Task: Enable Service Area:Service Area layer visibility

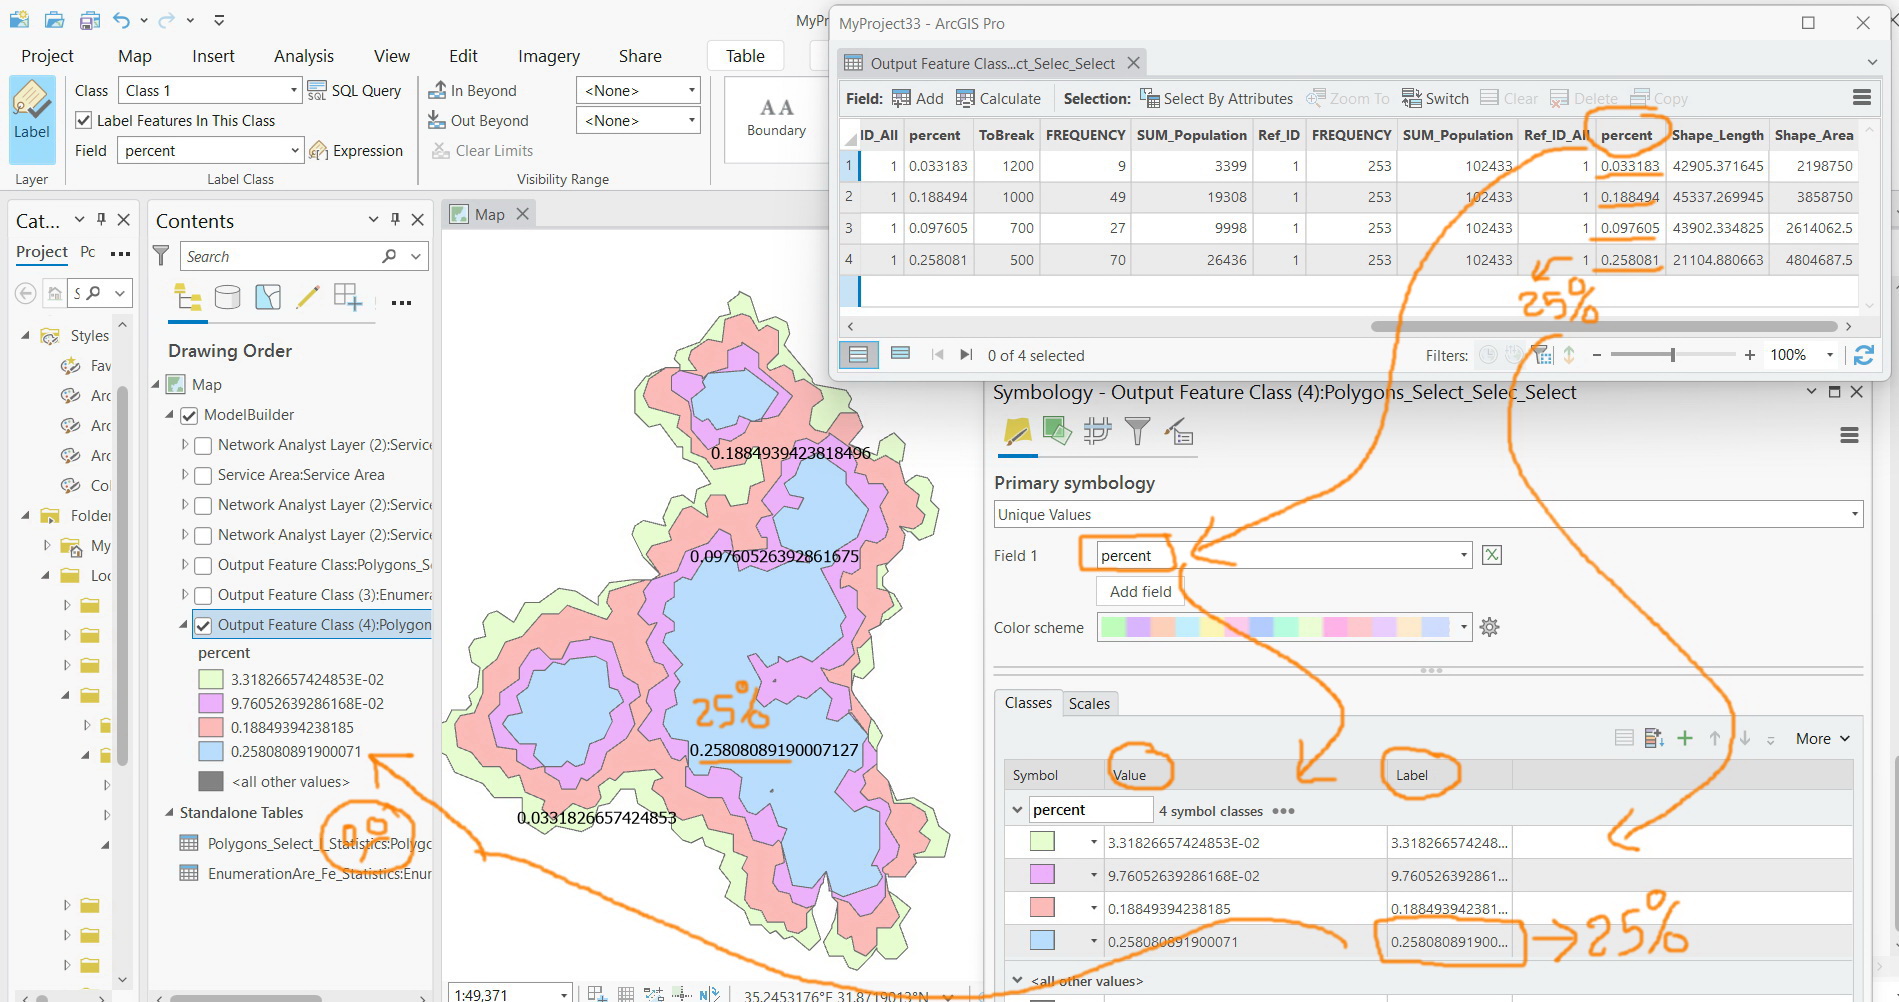Action: (x=203, y=475)
